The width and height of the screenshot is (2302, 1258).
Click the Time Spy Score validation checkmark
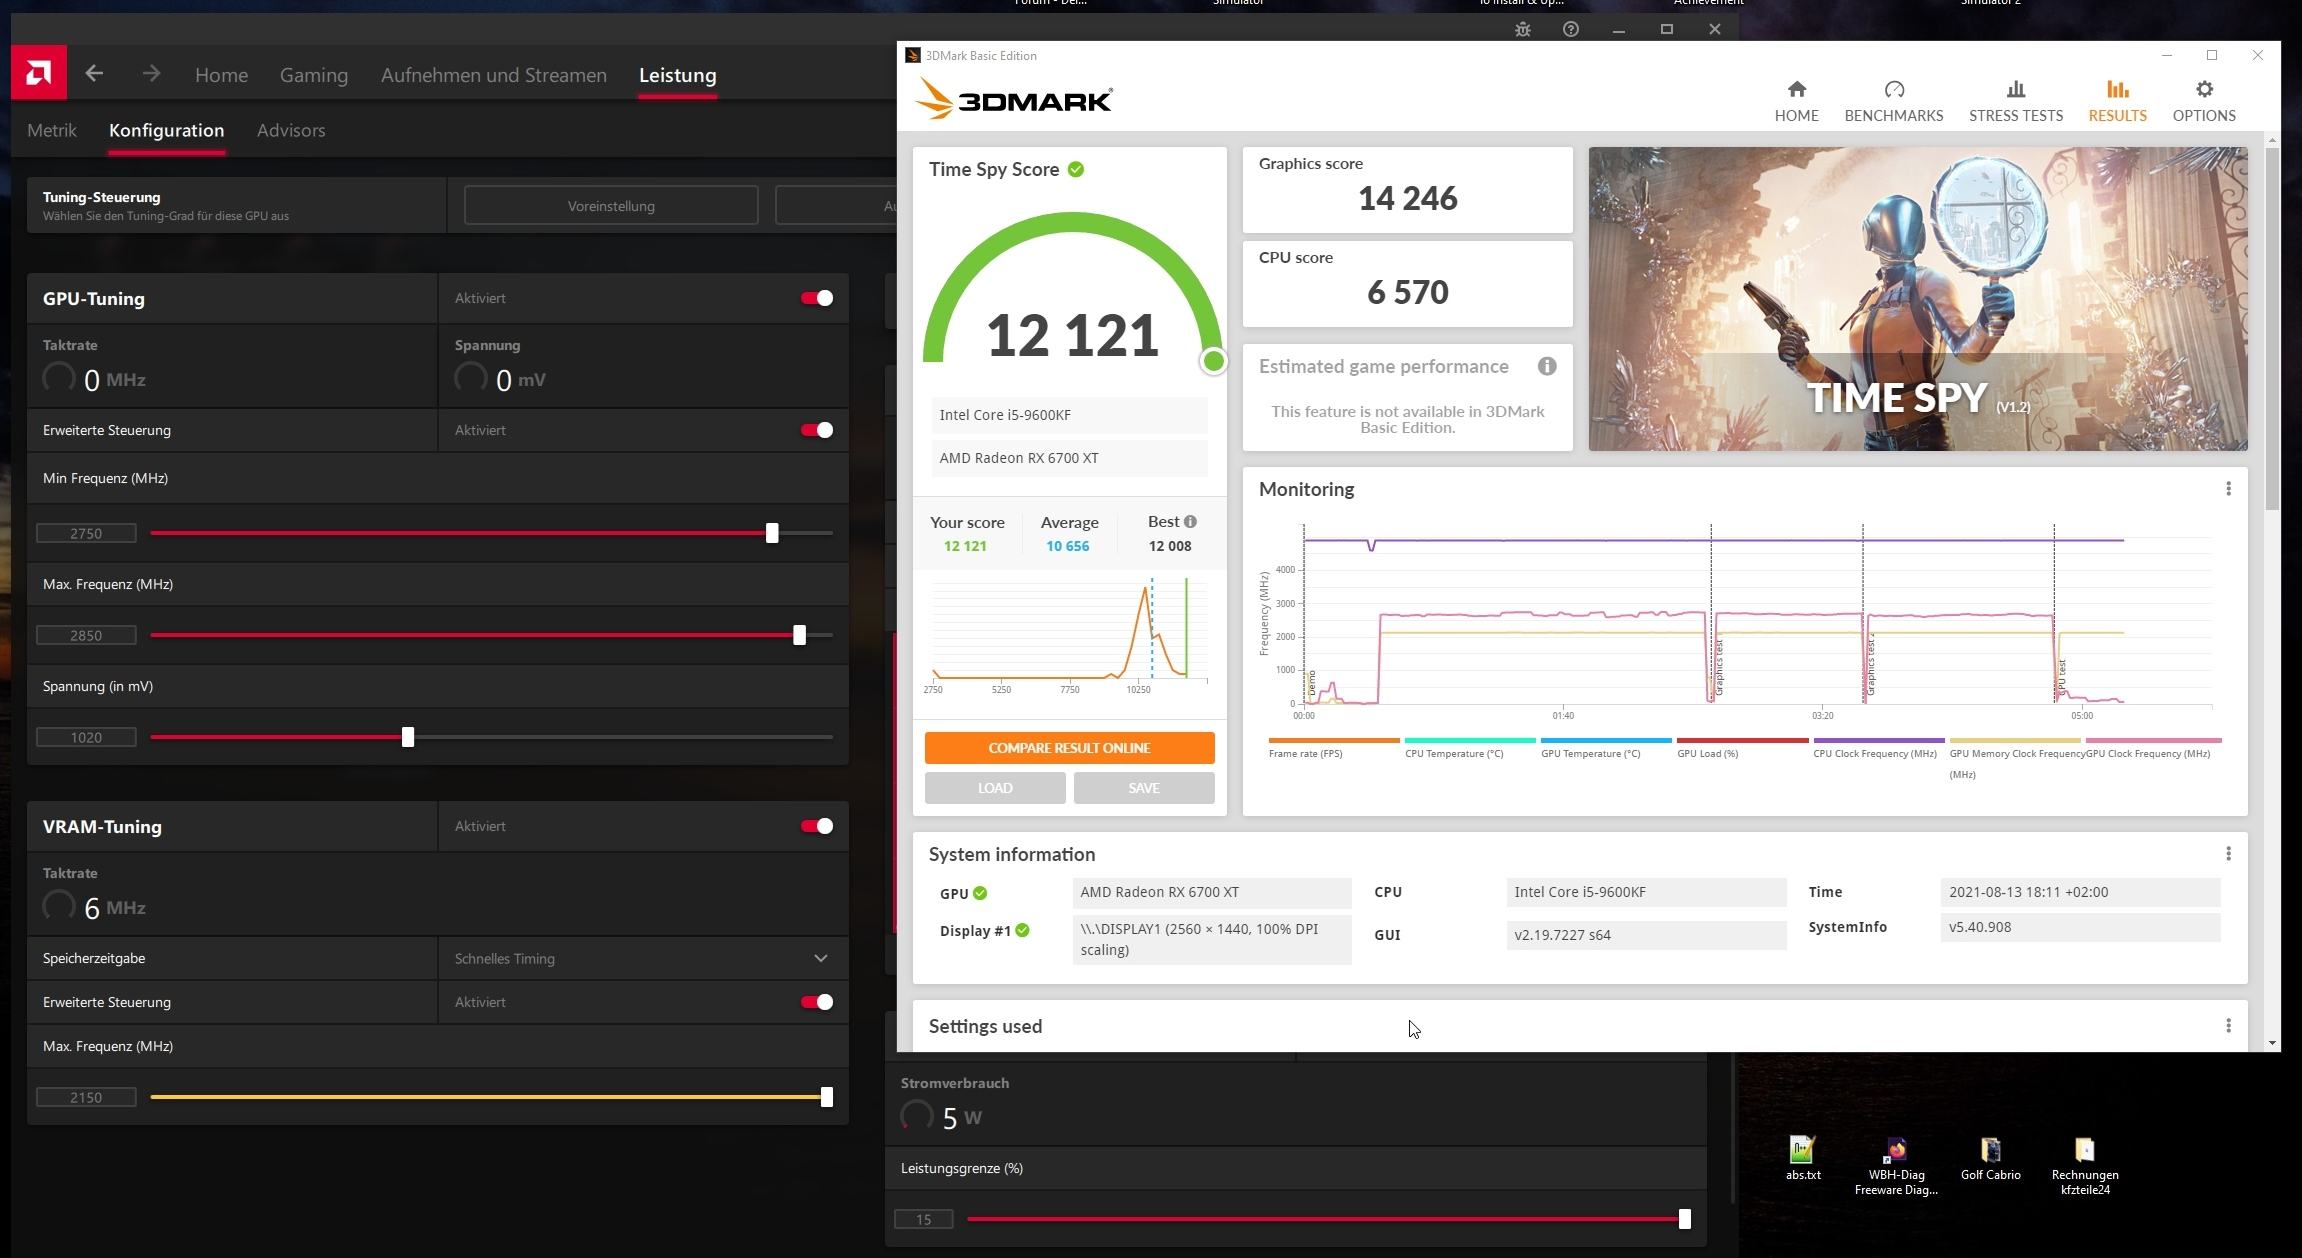click(1076, 169)
